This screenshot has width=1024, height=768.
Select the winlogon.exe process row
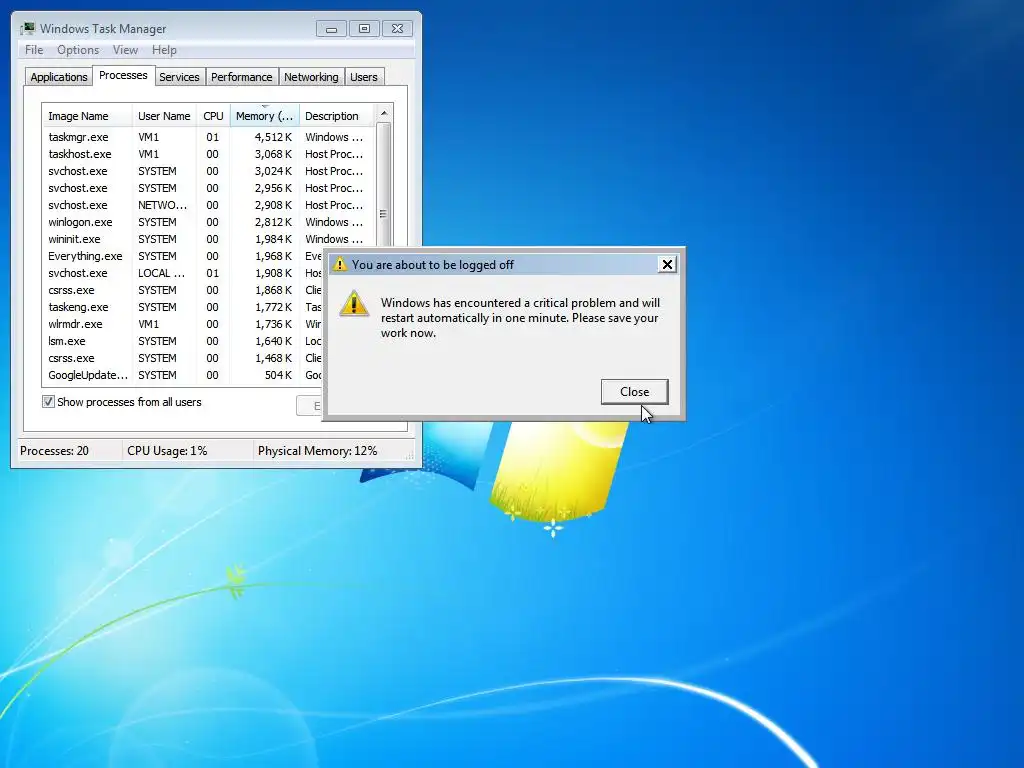click(209, 222)
